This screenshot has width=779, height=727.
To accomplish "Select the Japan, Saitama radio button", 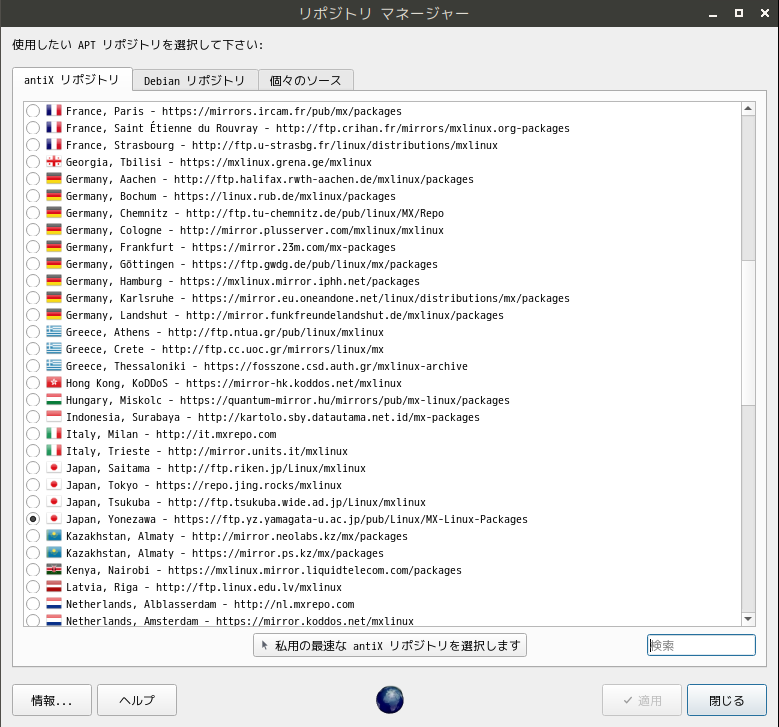I will [x=33, y=468].
